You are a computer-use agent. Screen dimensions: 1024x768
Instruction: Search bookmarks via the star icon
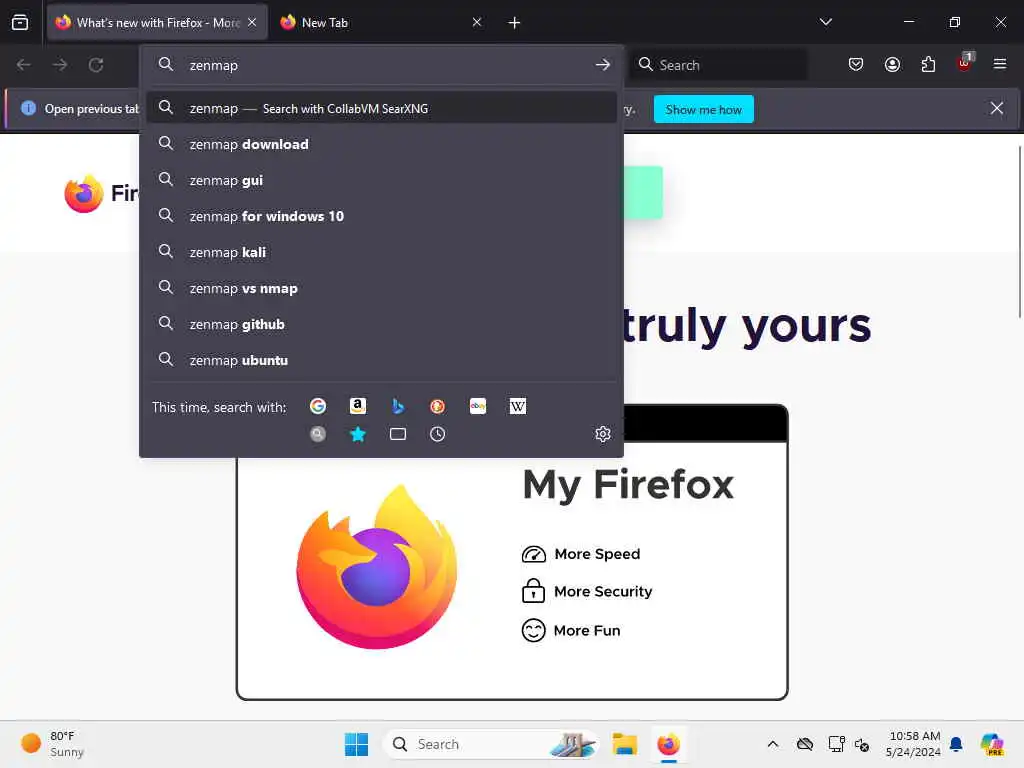pos(358,434)
